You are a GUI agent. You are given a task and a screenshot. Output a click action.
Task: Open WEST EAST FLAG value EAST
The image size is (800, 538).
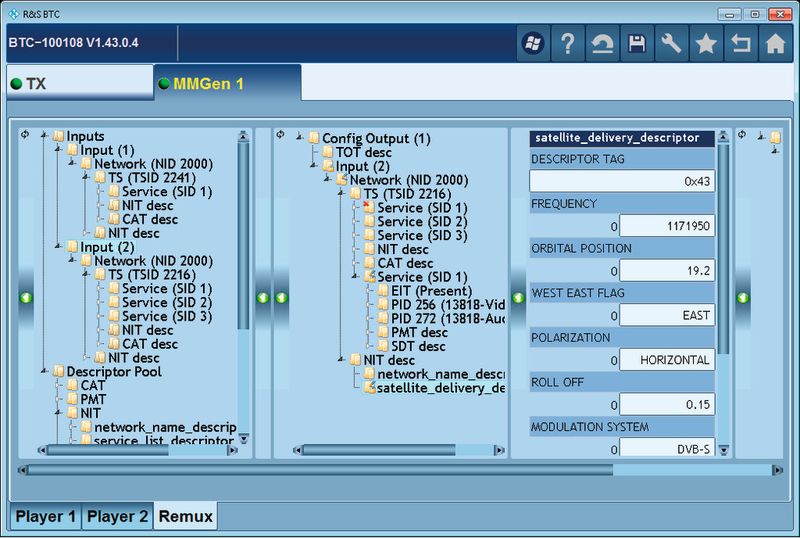pos(667,315)
